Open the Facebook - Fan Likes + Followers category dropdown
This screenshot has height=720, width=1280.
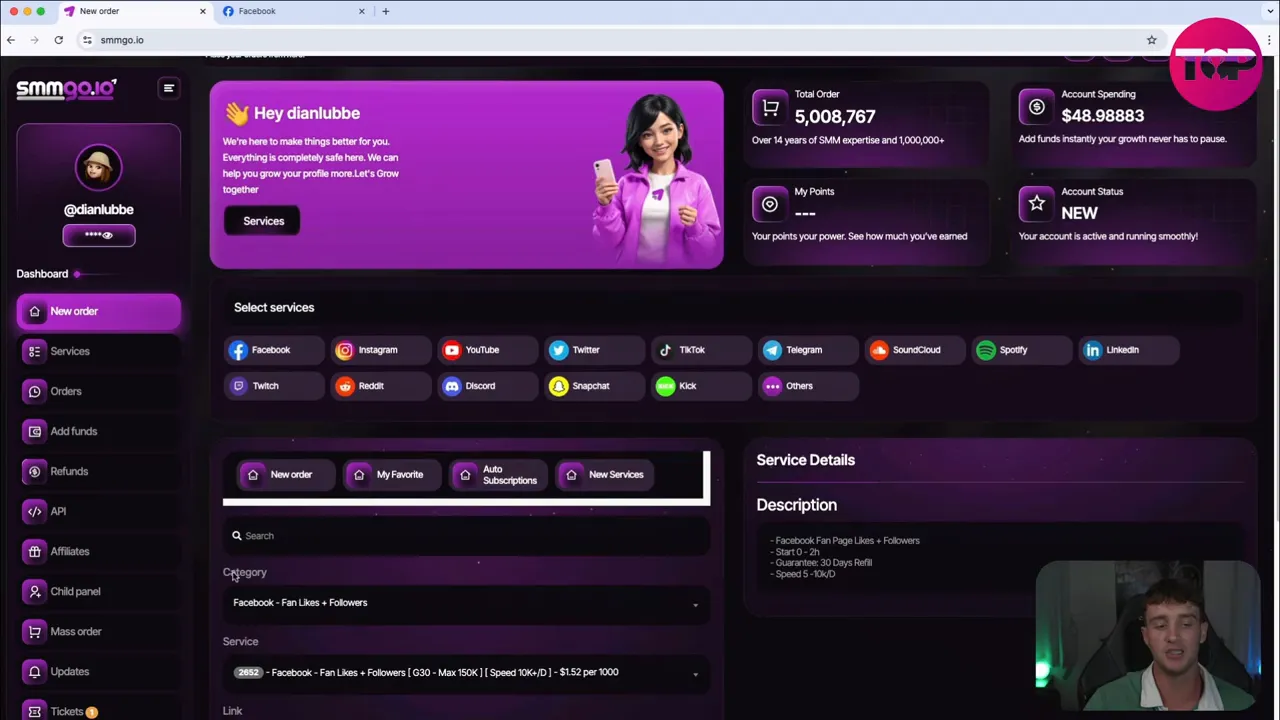coord(465,602)
